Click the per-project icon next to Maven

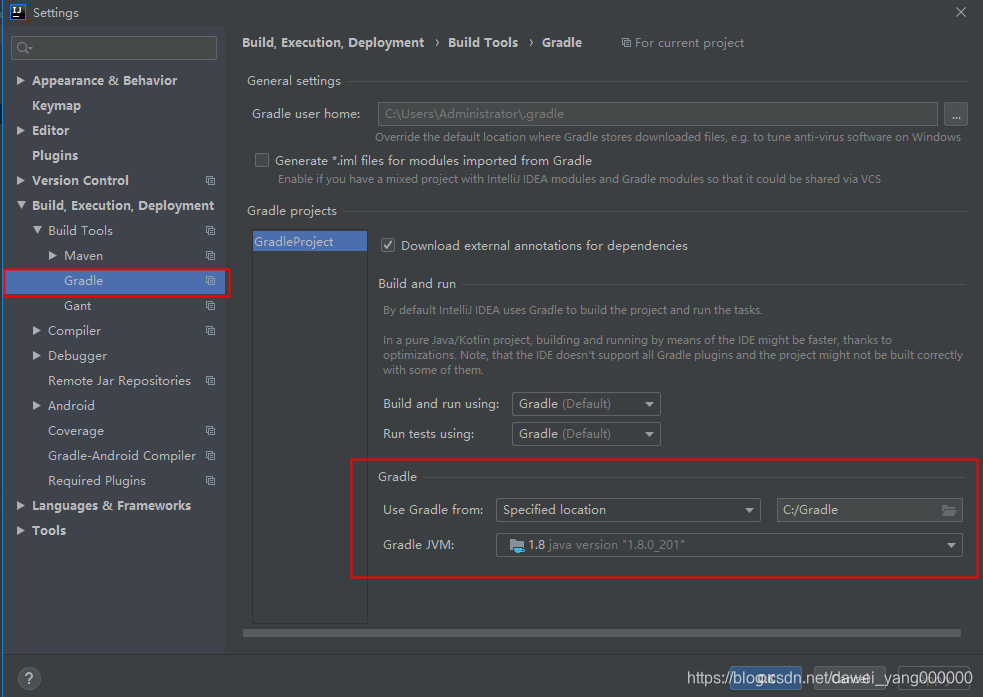point(211,256)
